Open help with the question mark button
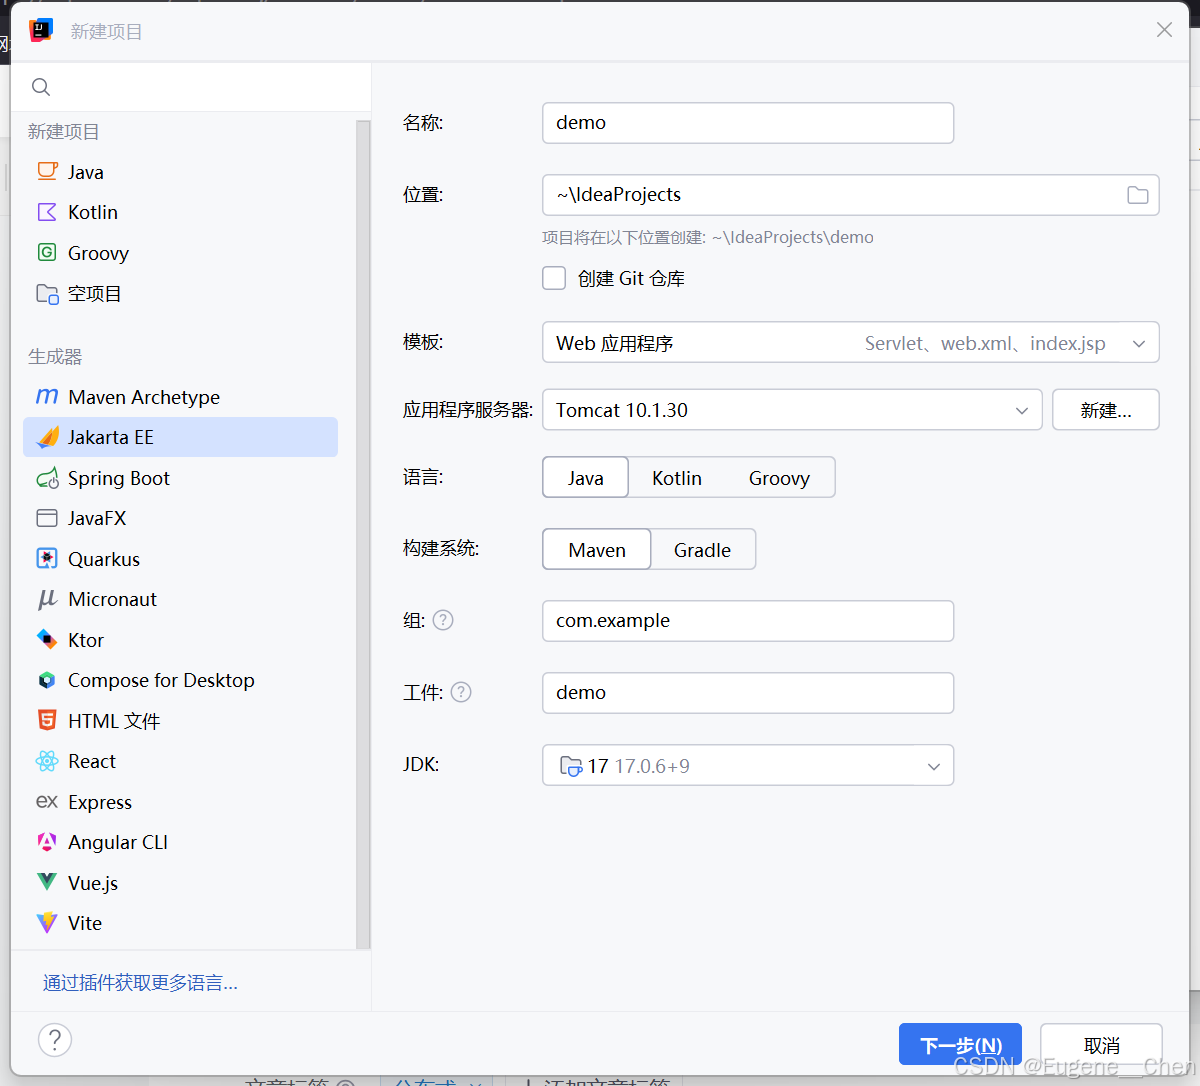 pos(55,1039)
